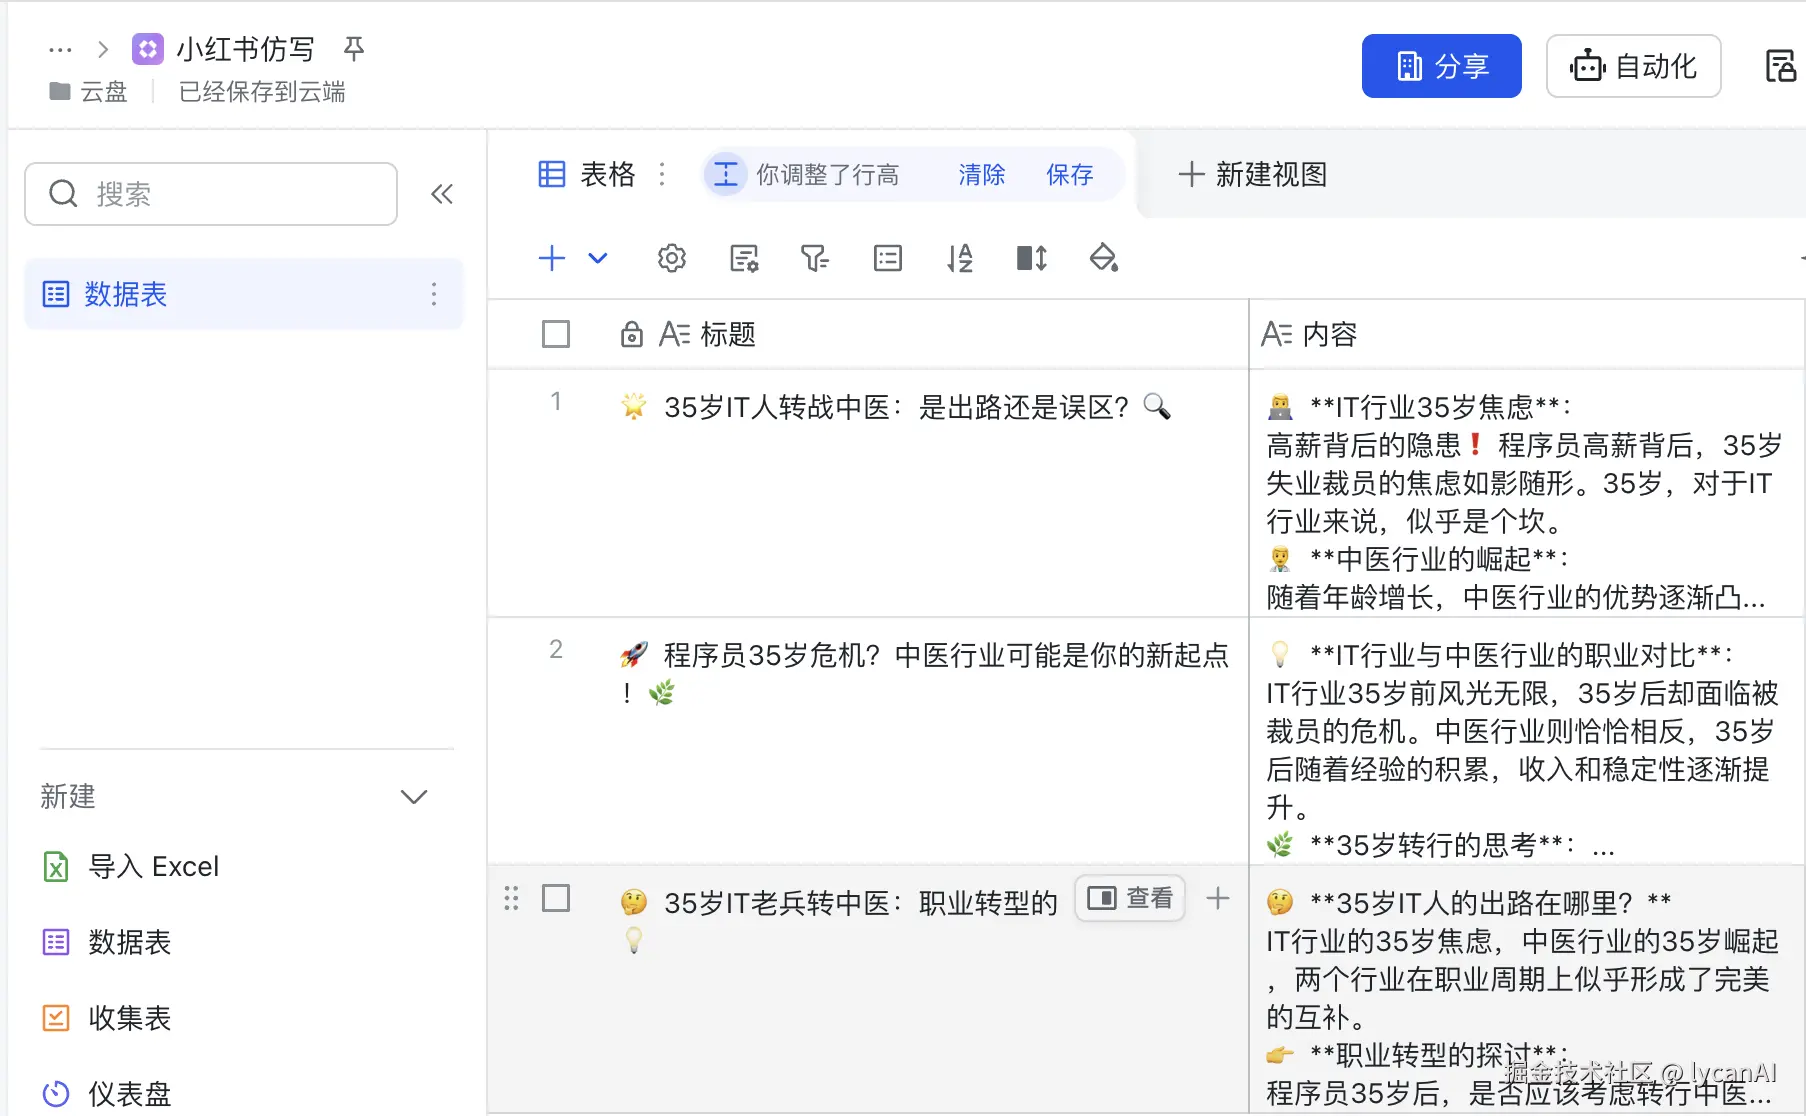Image resolution: width=1806 pixels, height=1116 pixels.
Task: Click the content cell 35岁IT人的出路在哪里
Action: [x=1527, y=989]
